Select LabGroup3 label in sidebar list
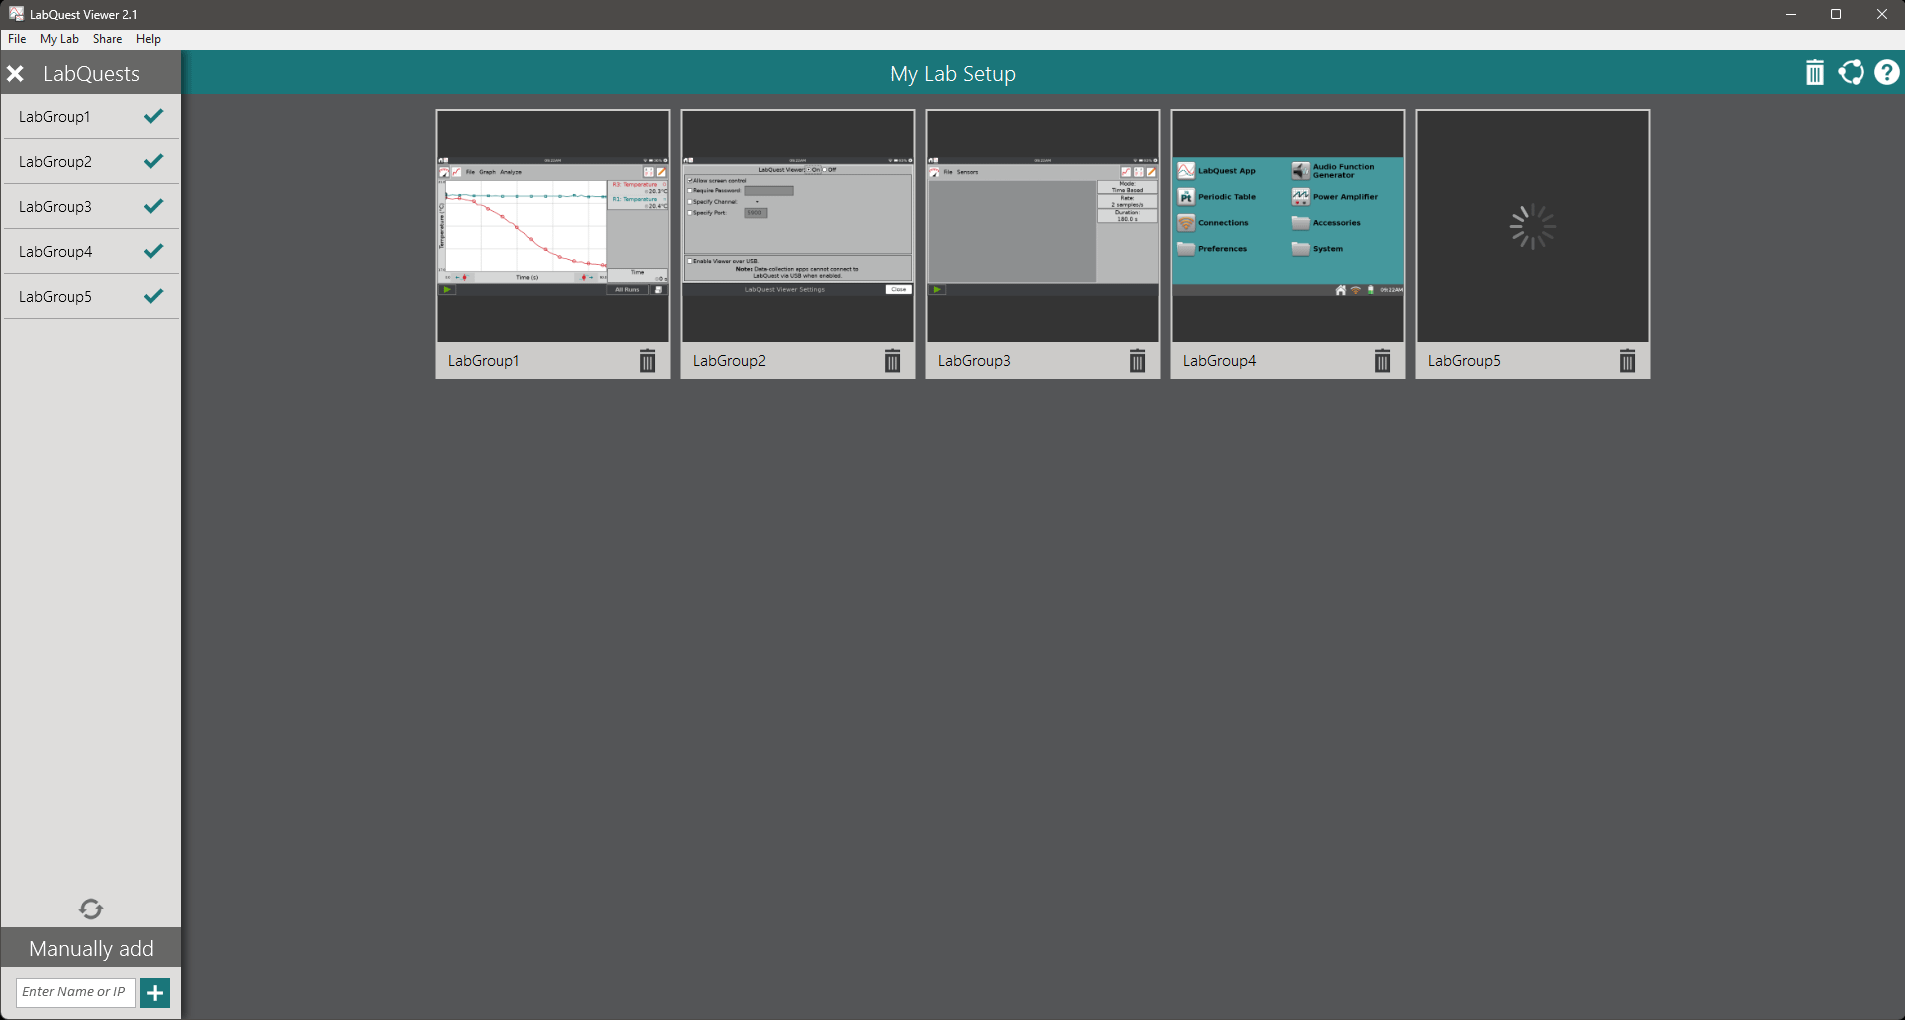Screen dimensions: 1905x1020 click(55, 207)
